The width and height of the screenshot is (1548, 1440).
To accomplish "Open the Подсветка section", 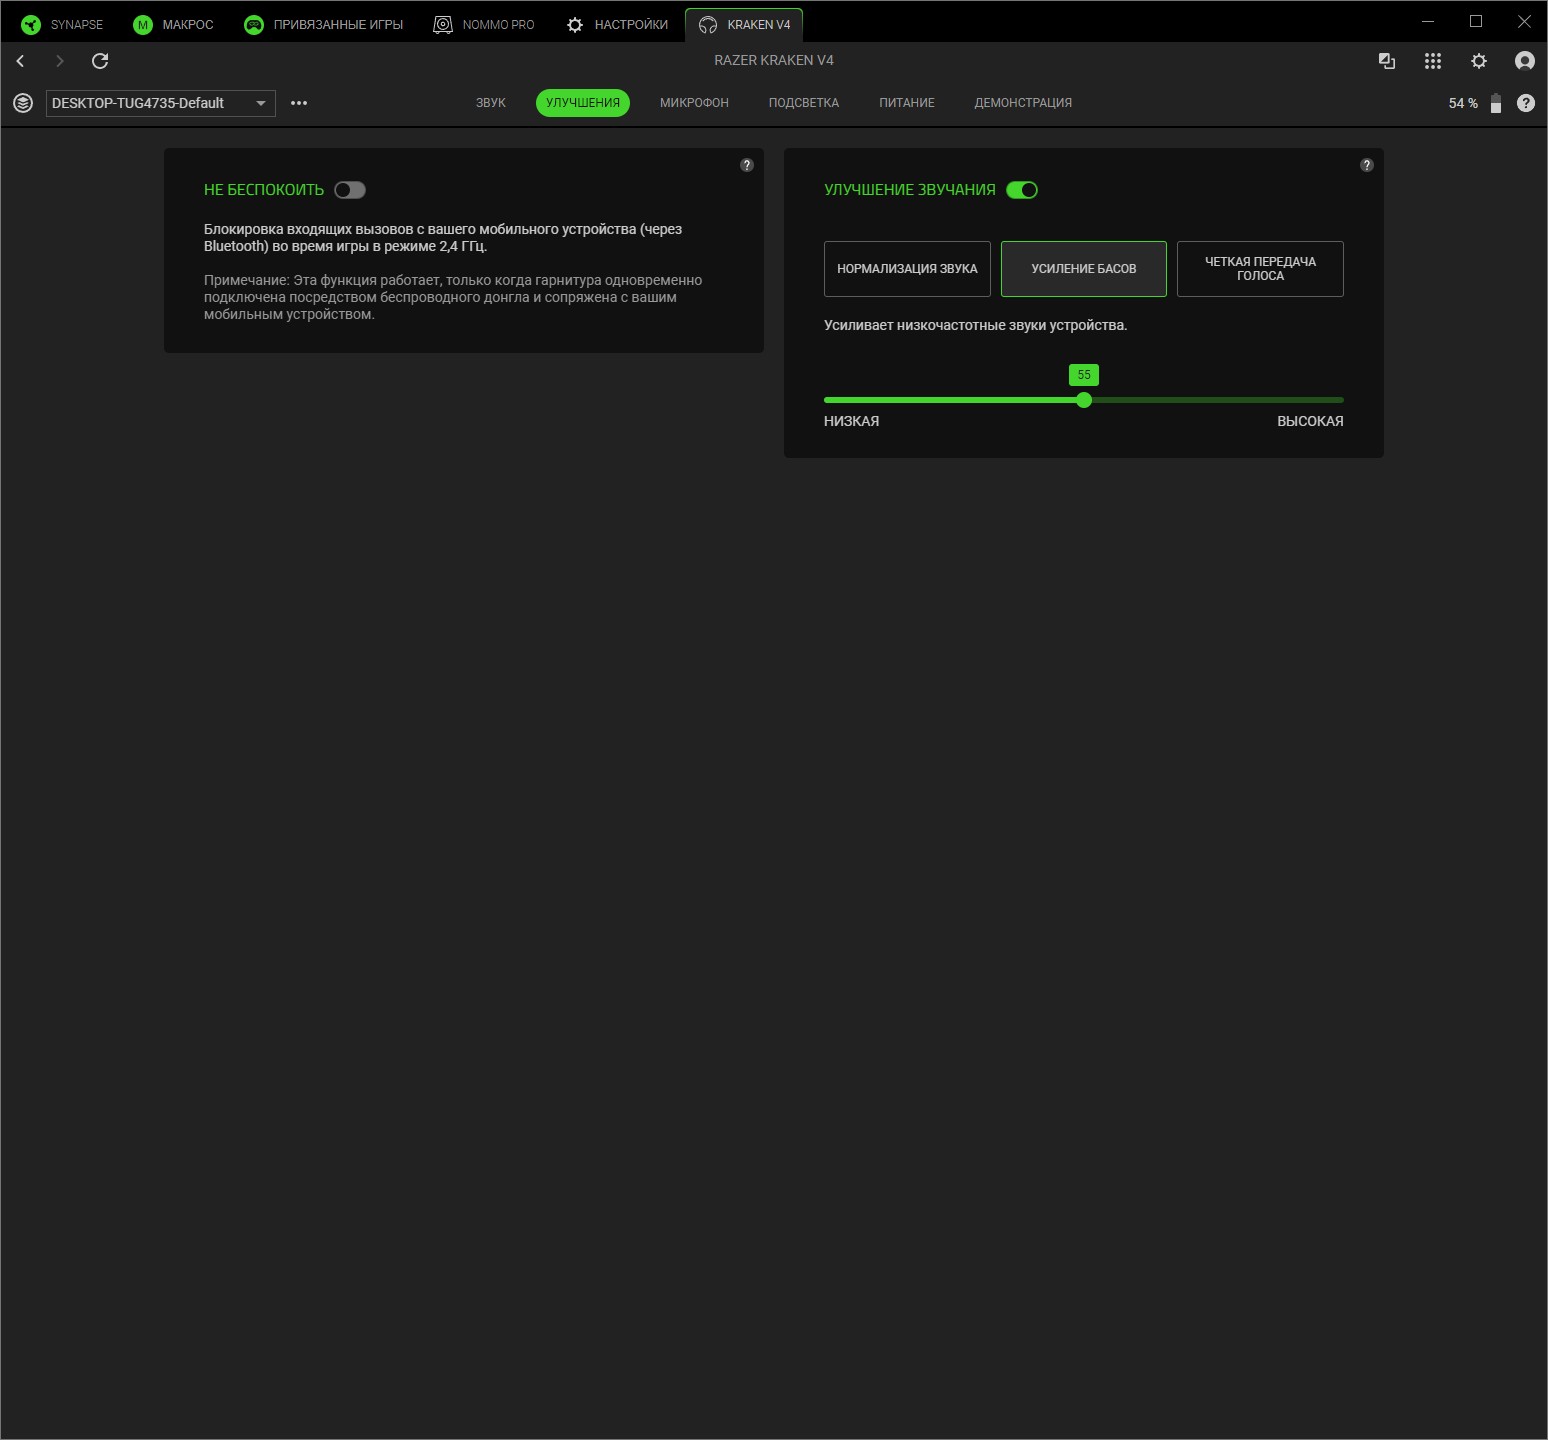I will point(804,103).
